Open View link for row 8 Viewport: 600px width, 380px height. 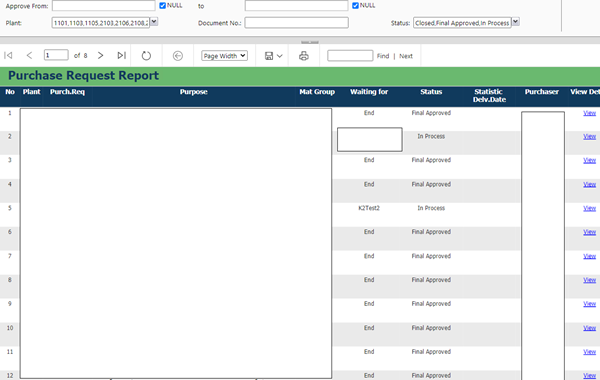click(x=589, y=280)
